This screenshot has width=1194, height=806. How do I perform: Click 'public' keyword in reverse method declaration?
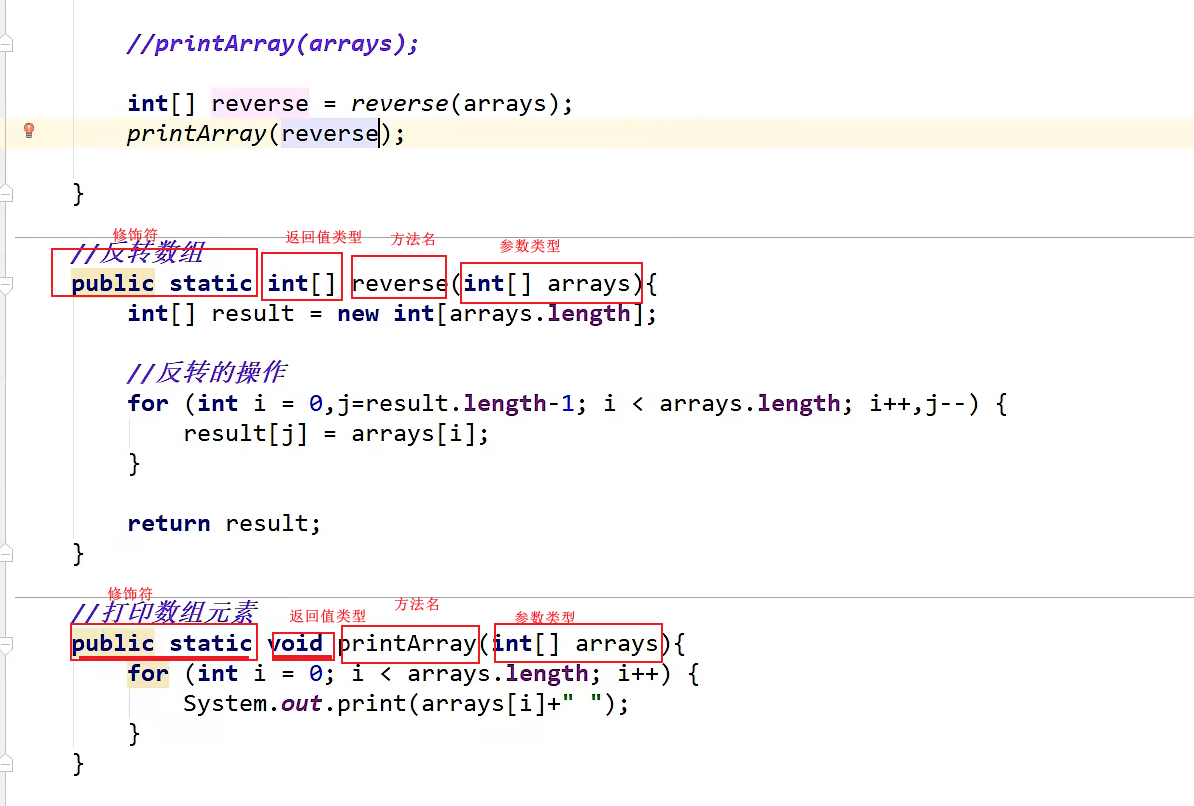pyautogui.click(x=113, y=283)
